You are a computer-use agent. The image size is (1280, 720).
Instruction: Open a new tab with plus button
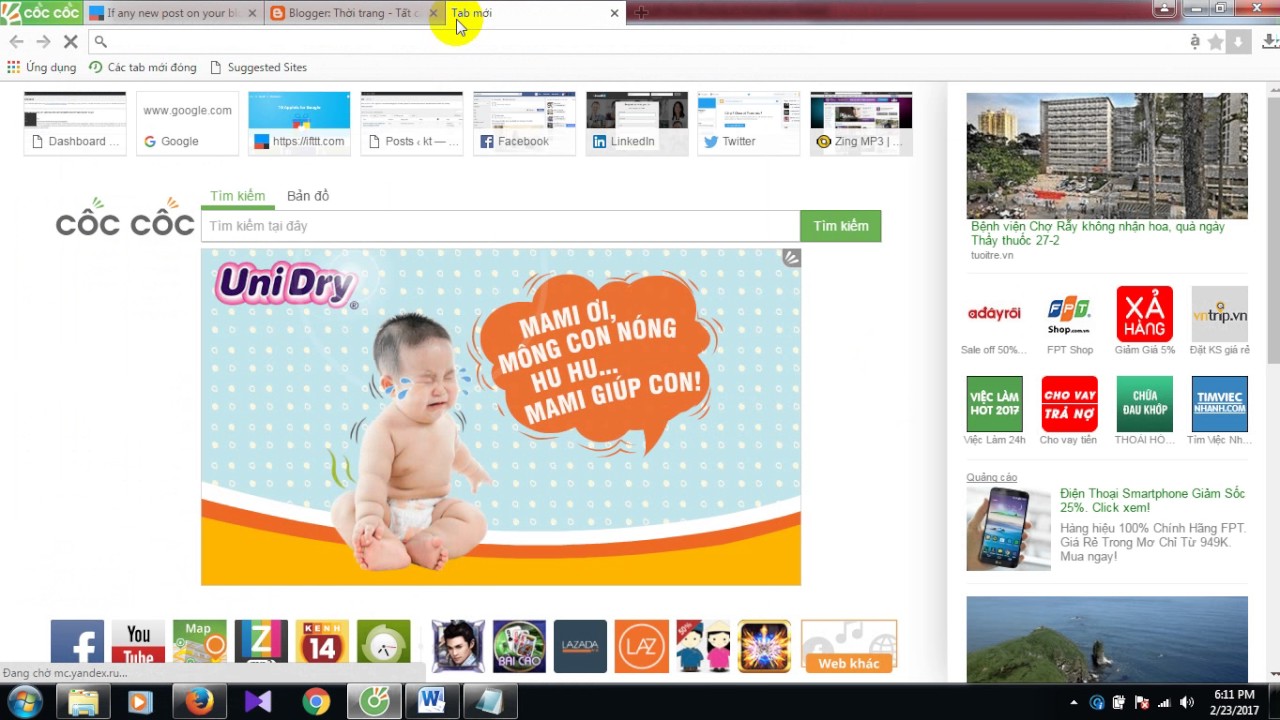641,13
